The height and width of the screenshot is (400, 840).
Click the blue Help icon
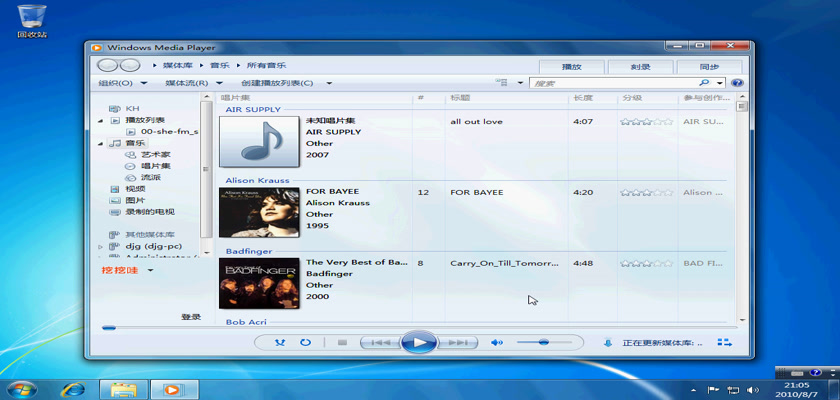[x=737, y=83]
